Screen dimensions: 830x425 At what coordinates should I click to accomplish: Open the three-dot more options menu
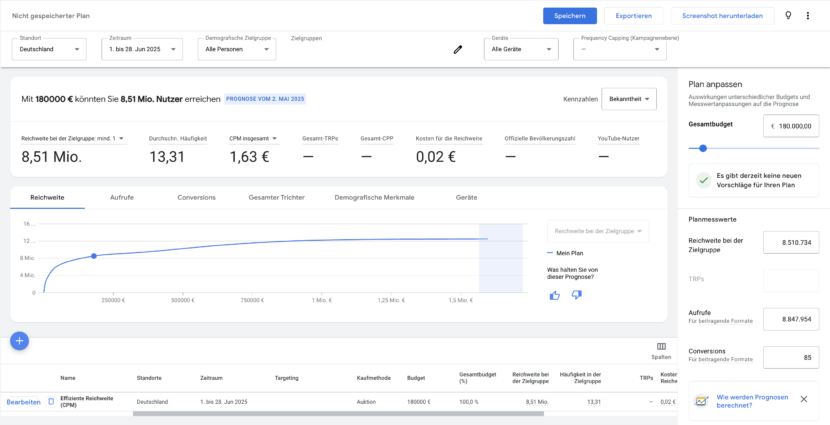pyautogui.click(x=808, y=16)
